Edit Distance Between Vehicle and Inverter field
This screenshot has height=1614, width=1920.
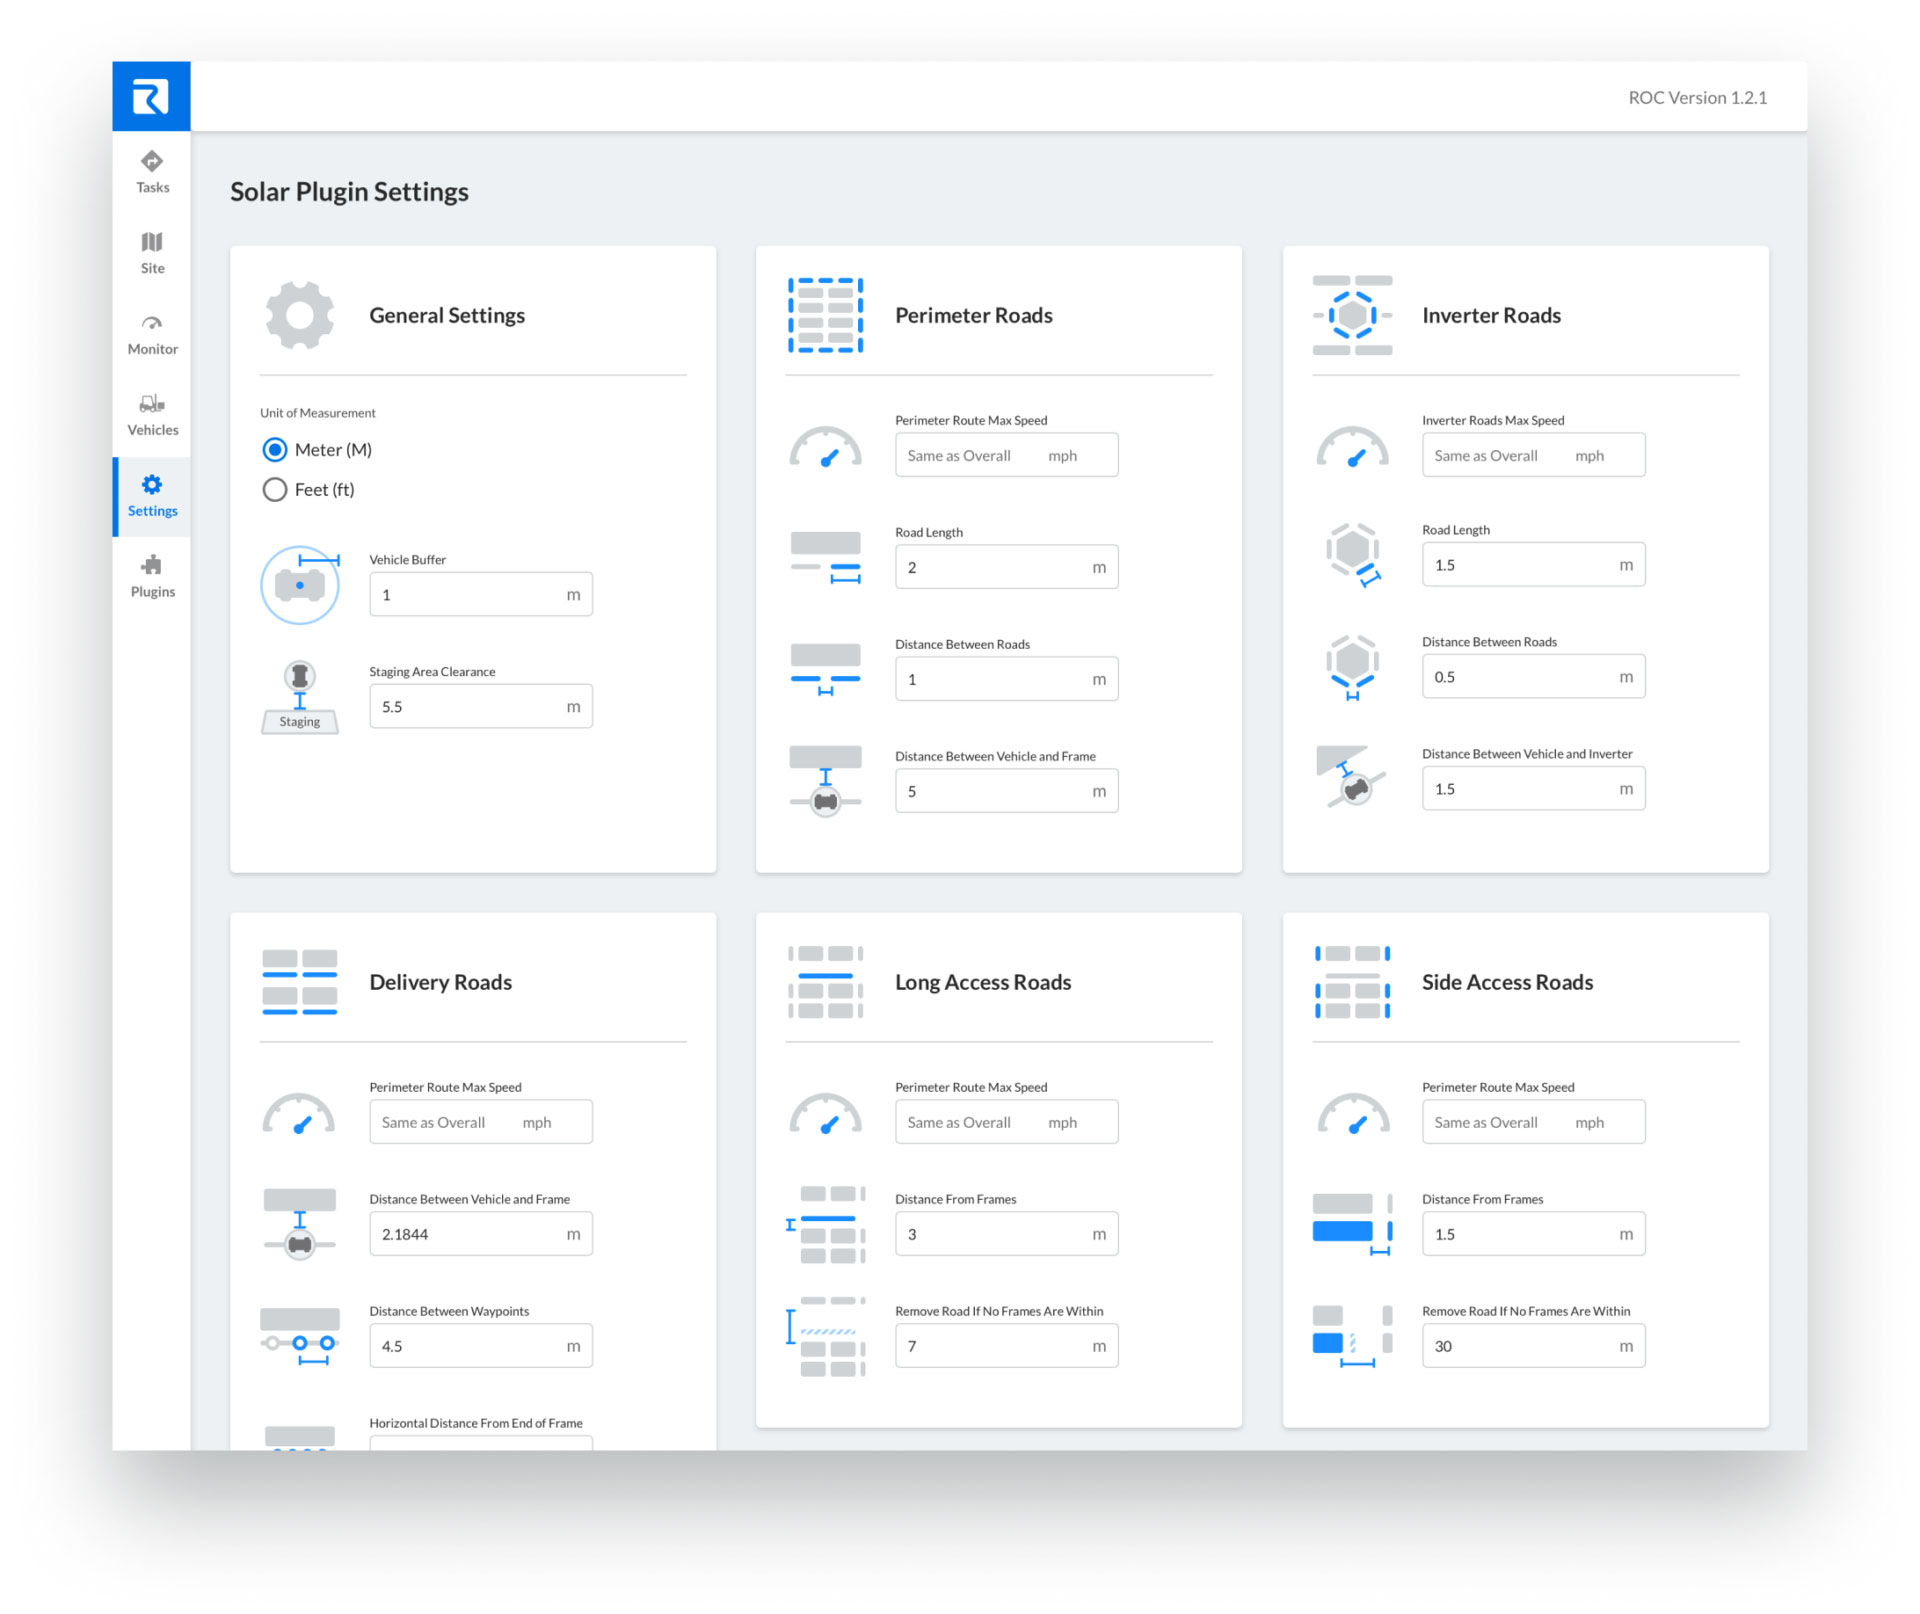click(1533, 789)
